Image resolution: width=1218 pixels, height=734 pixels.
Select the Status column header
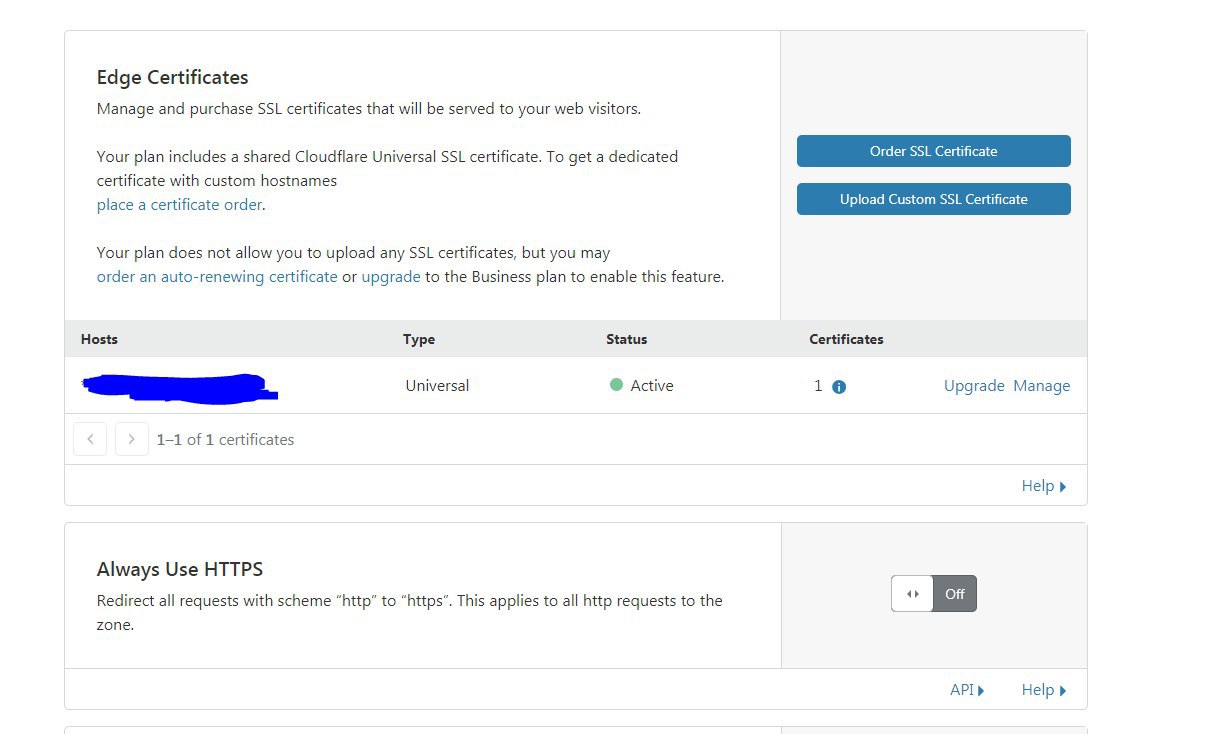tap(627, 339)
